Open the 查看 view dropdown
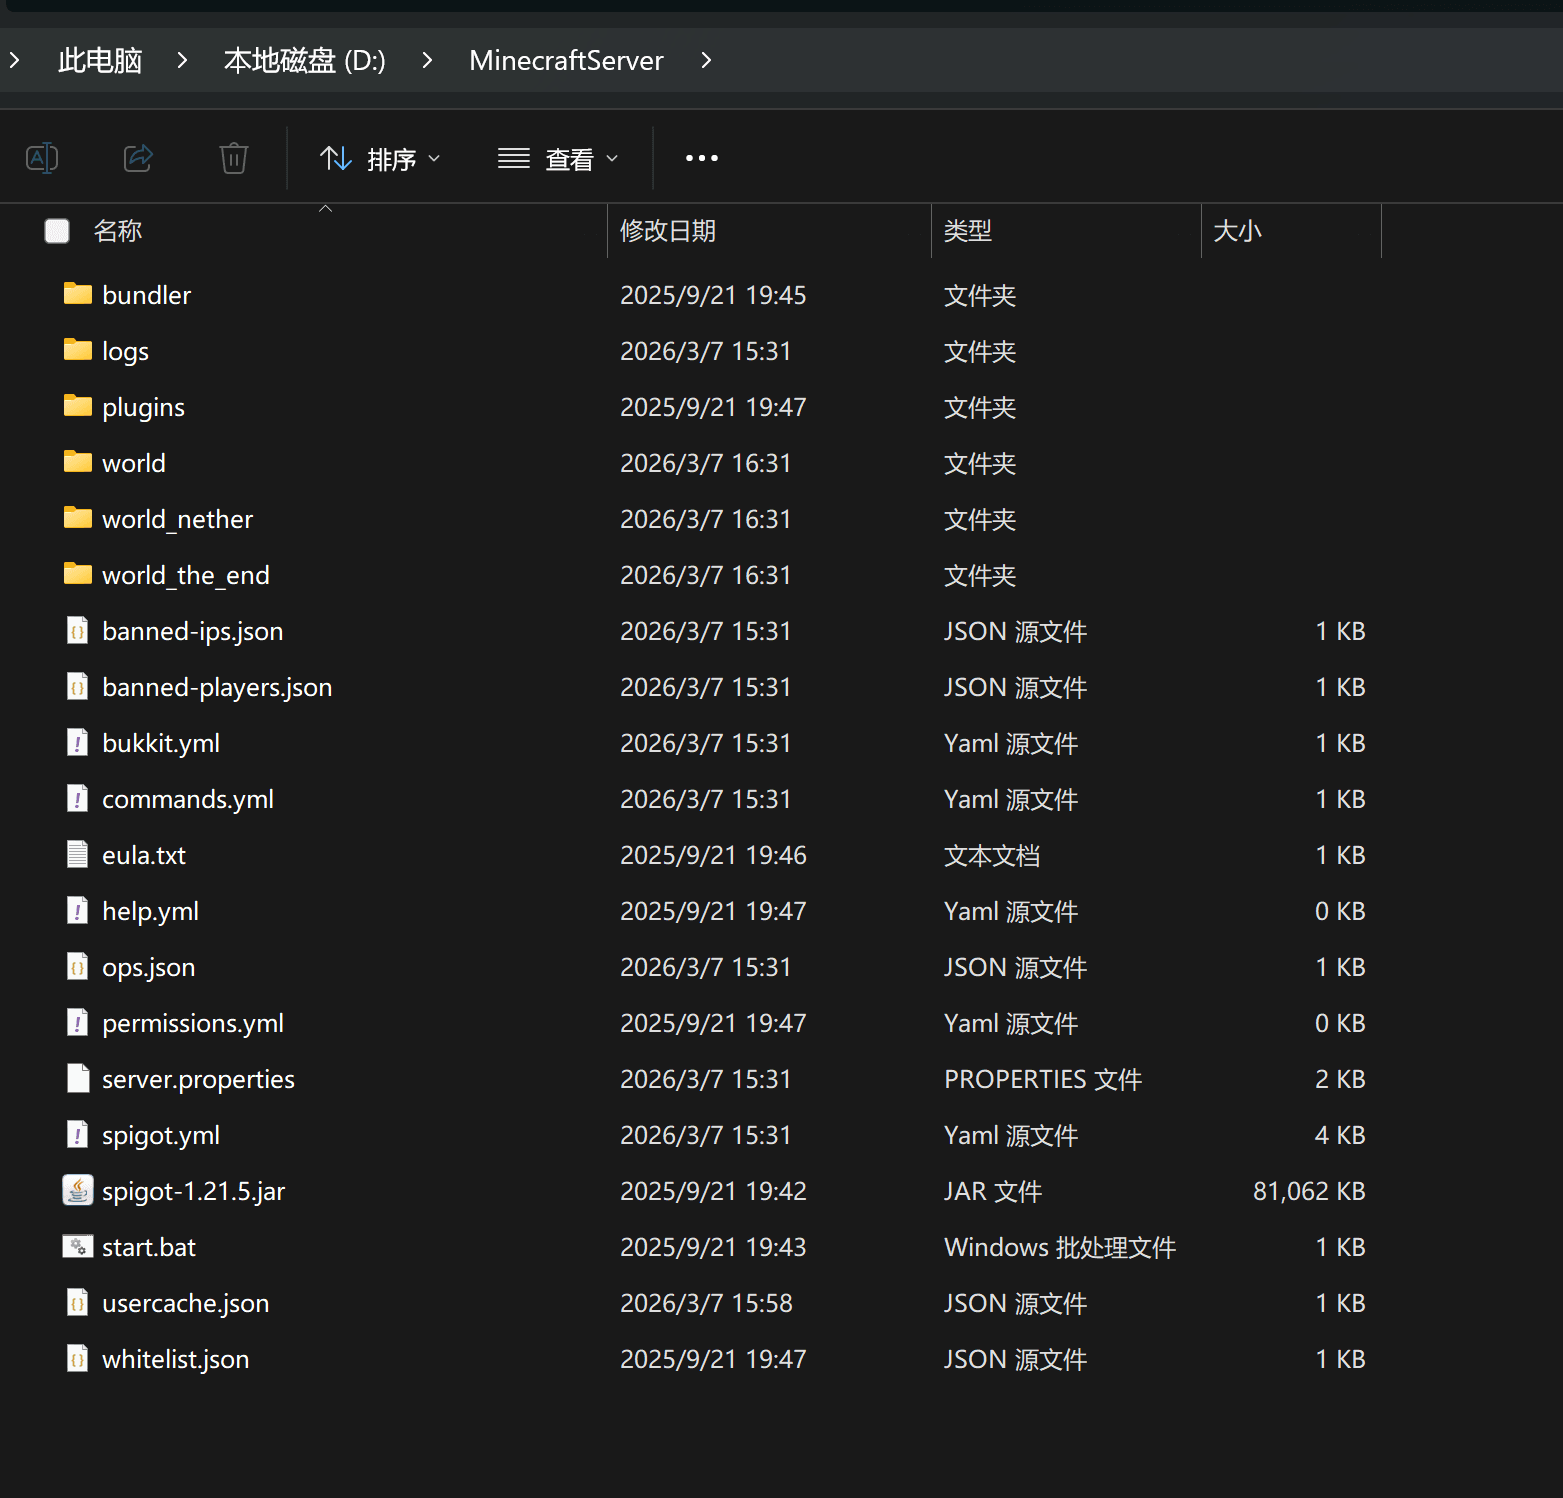The width and height of the screenshot is (1563, 1498). pyautogui.click(x=559, y=159)
